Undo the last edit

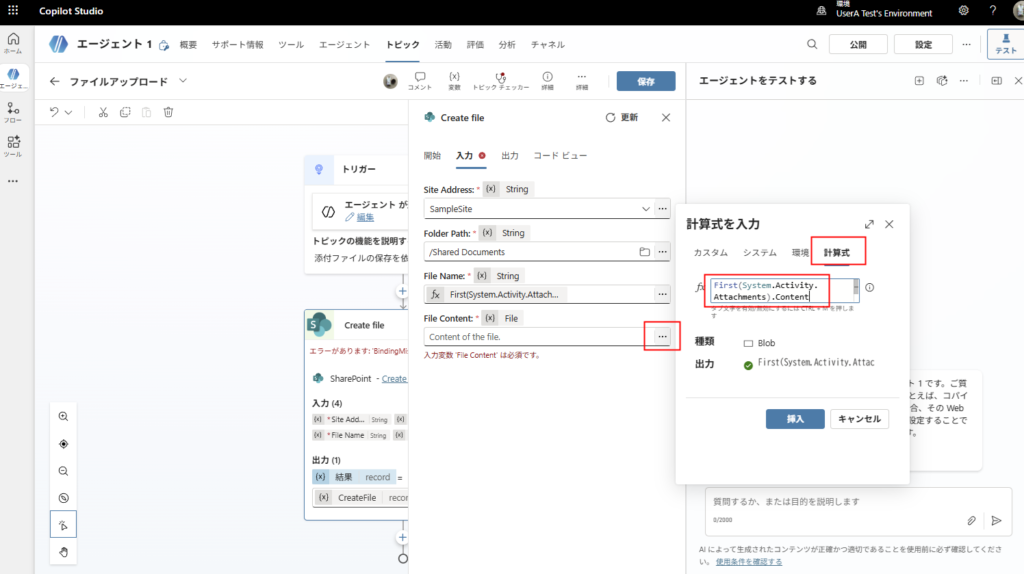[x=54, y=112]
